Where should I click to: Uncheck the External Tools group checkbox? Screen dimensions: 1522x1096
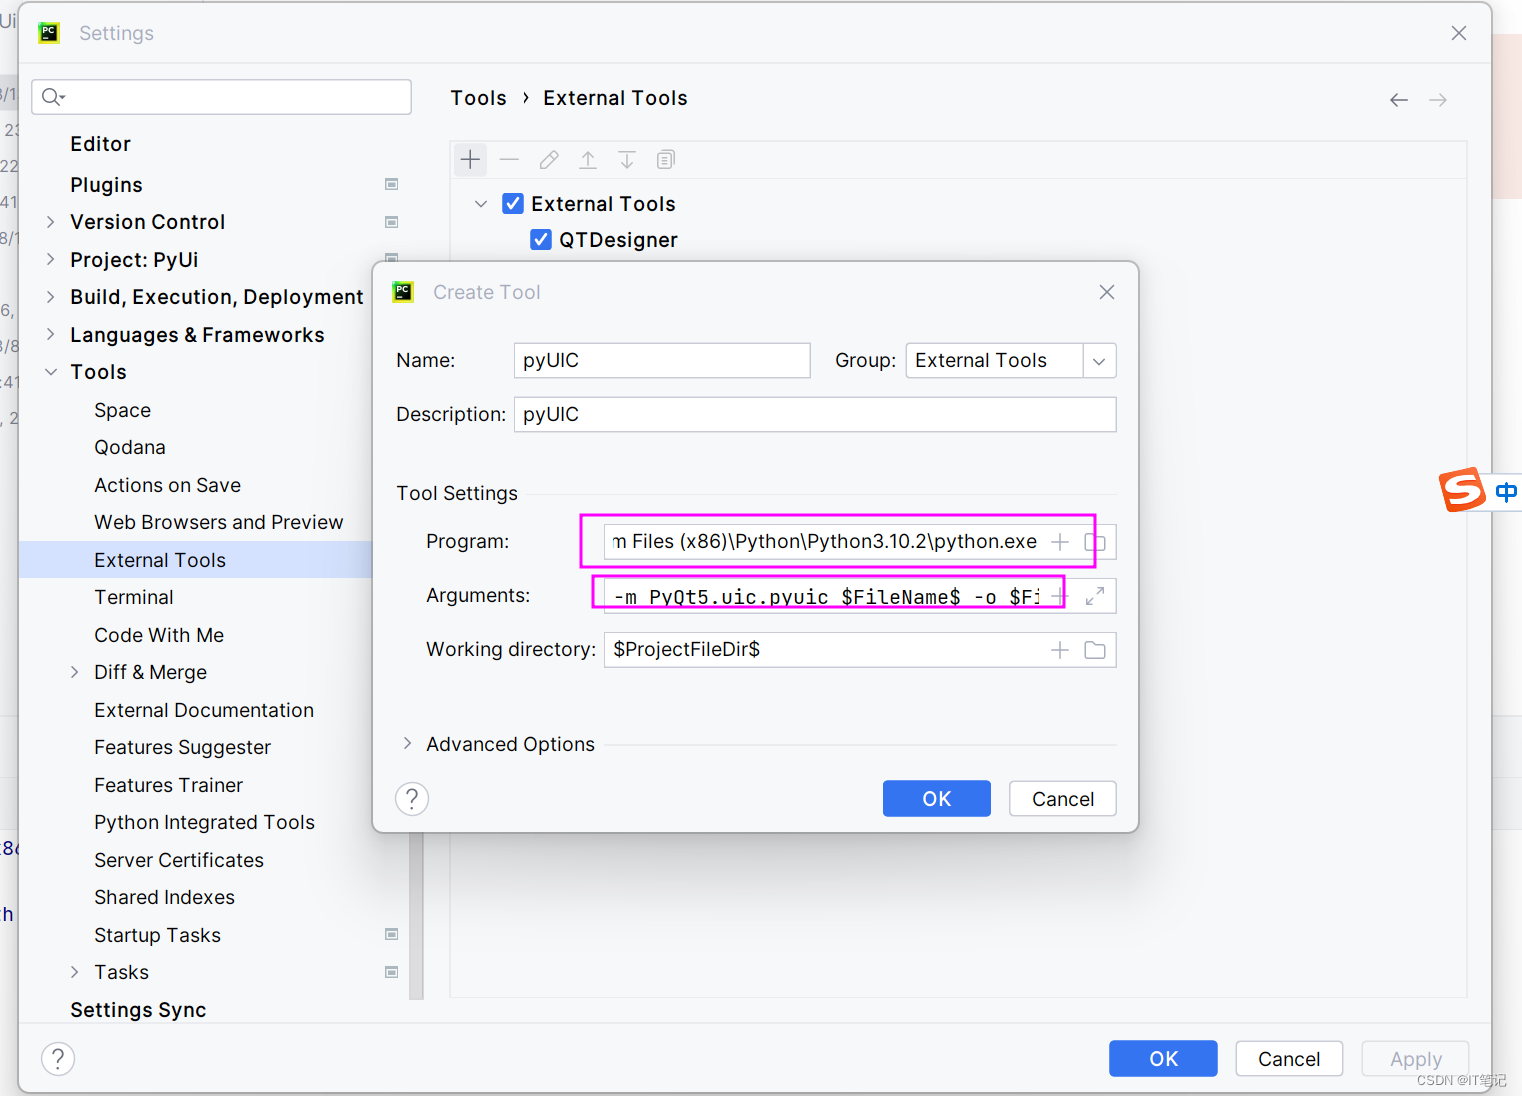point(513,204)
